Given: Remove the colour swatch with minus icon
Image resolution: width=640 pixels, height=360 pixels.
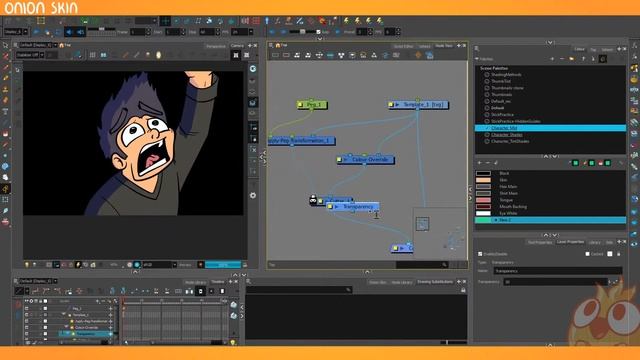Looking at the screenshot, I should [487, 163].
